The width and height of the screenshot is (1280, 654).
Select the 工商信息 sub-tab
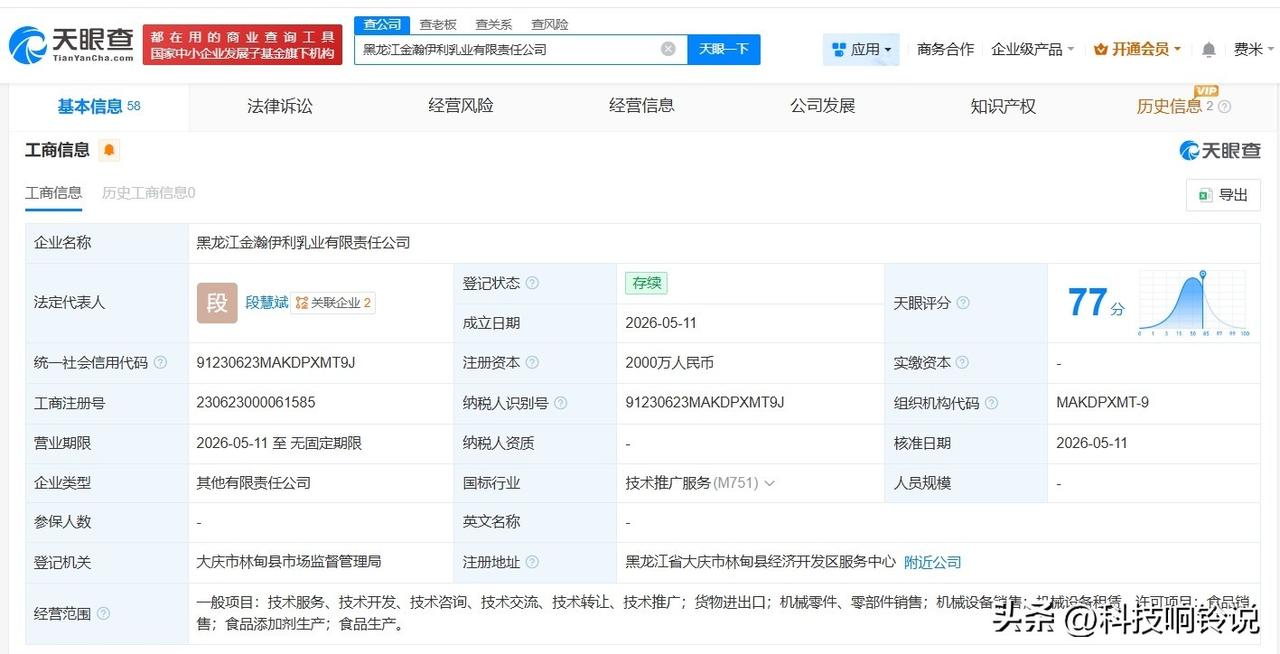pyautogui.click(x=54, y=193)
